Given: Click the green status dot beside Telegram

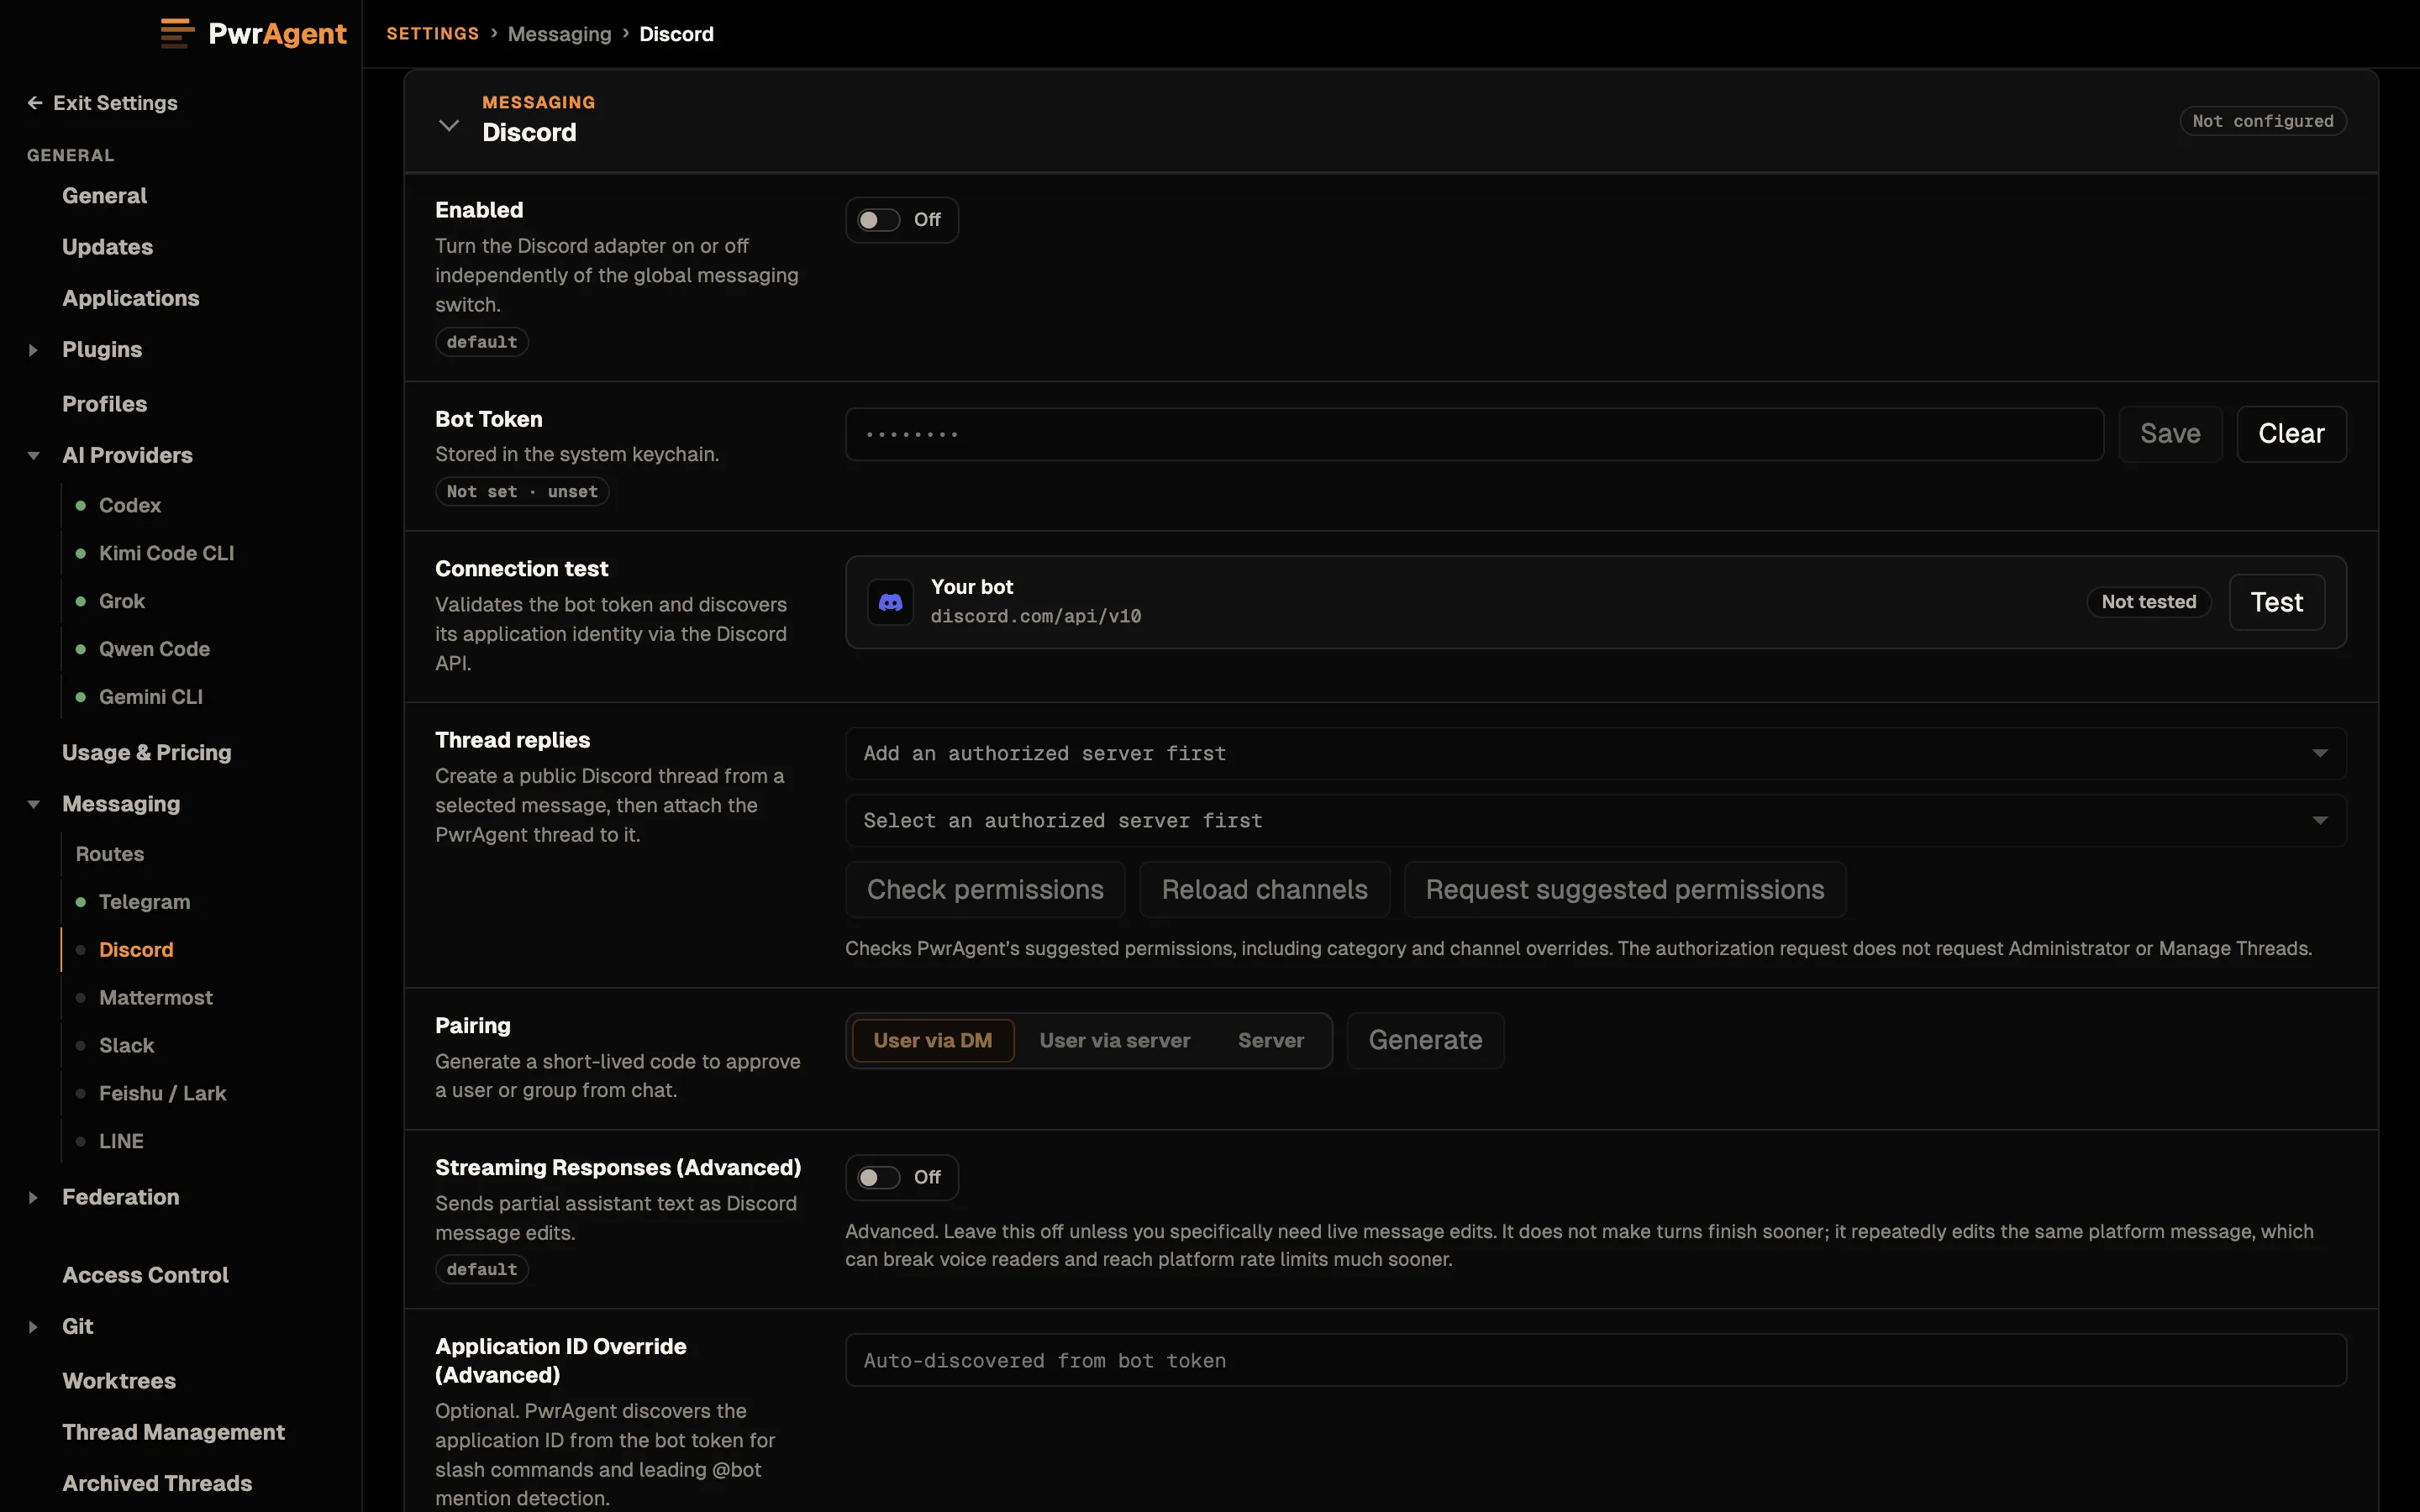Looking at the screenshot, I should coord(81,902).
